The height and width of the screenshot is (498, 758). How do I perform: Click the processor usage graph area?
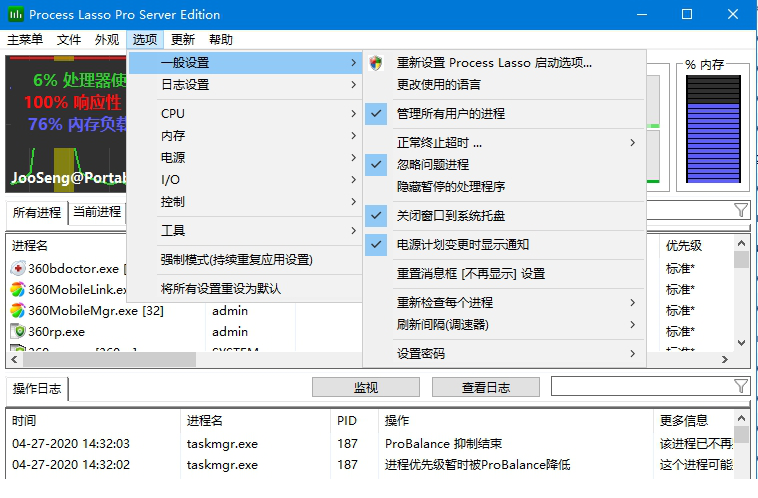click(x=66, y=124)
